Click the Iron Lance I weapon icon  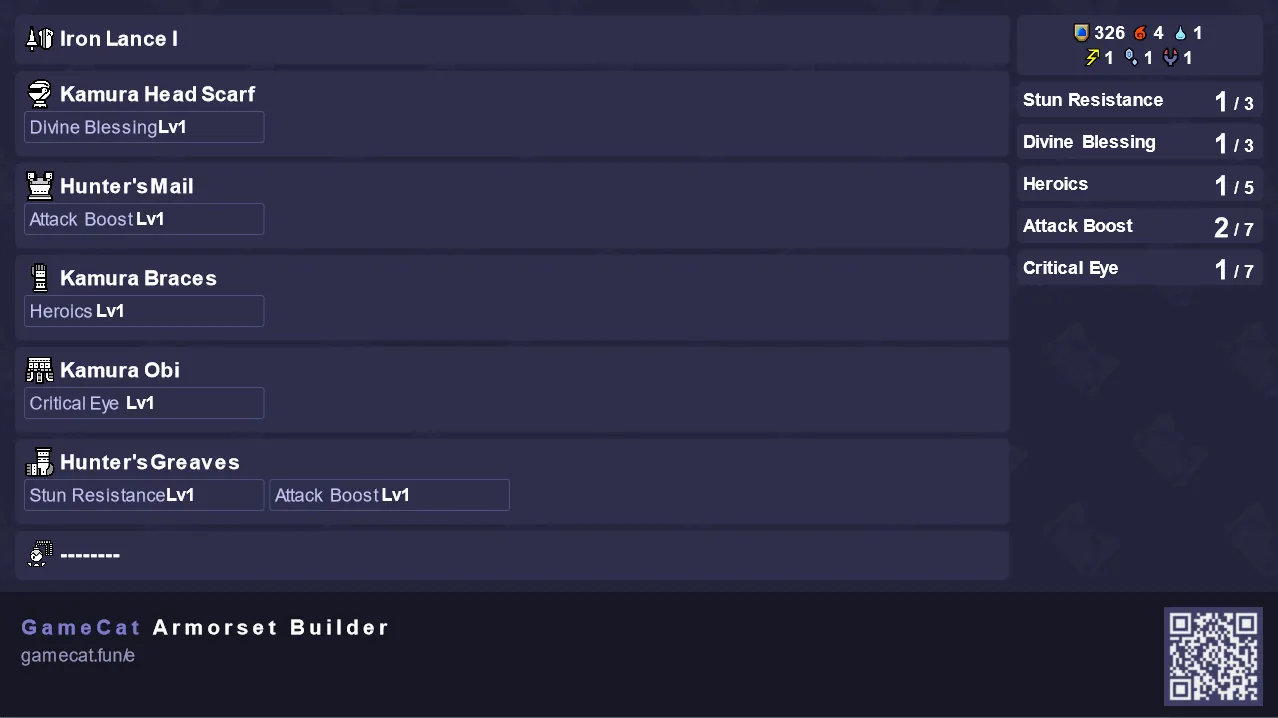(39, 39)
